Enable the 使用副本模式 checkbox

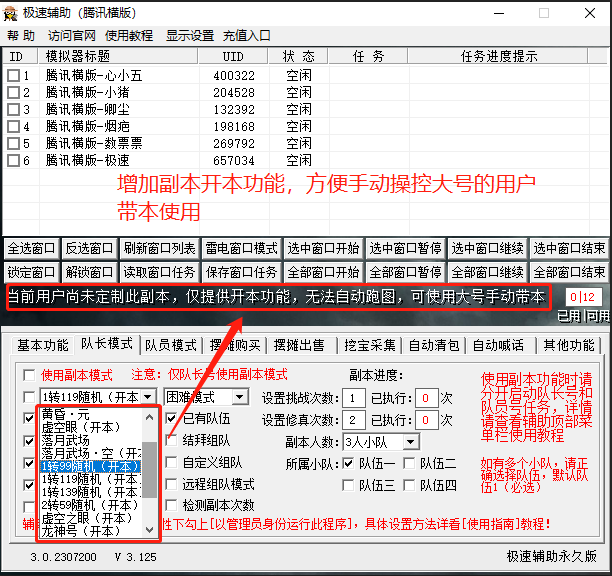click(x=29, y=375)
